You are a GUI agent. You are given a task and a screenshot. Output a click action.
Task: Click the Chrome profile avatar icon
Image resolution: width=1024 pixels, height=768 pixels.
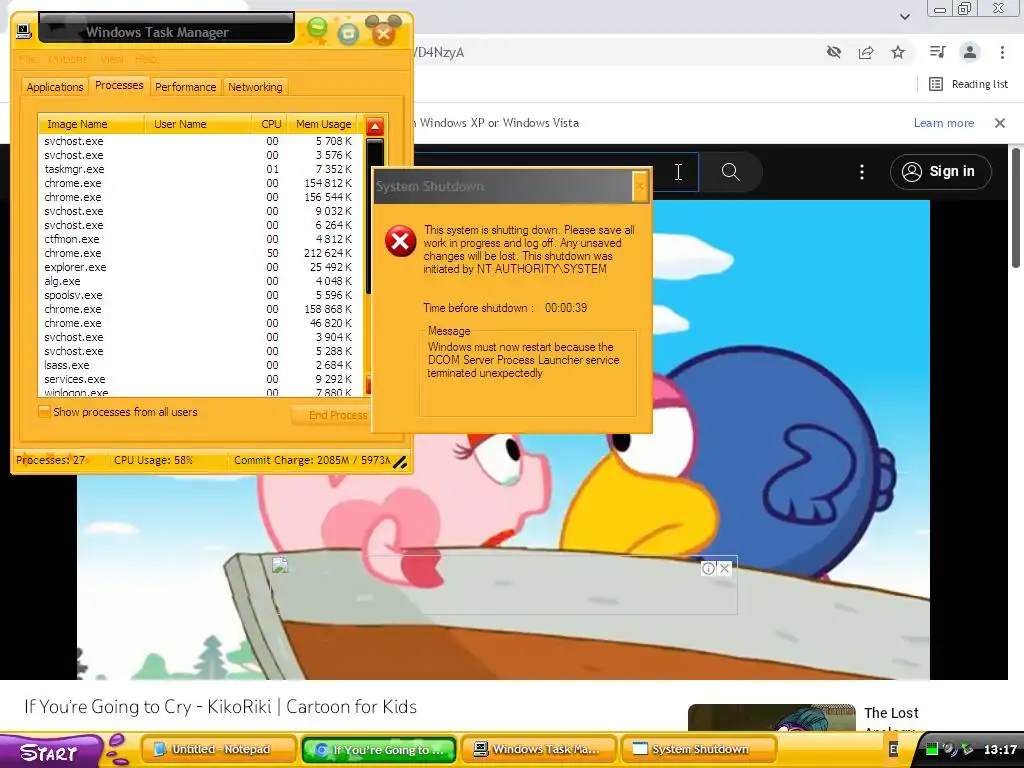(x=970, y=52)
